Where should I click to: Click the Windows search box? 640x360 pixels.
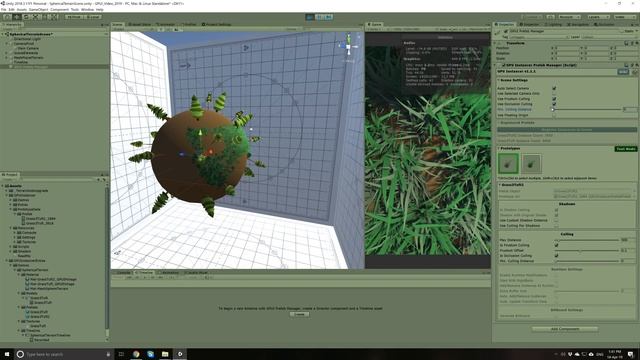pyautogui.click(x=63, y=354)
